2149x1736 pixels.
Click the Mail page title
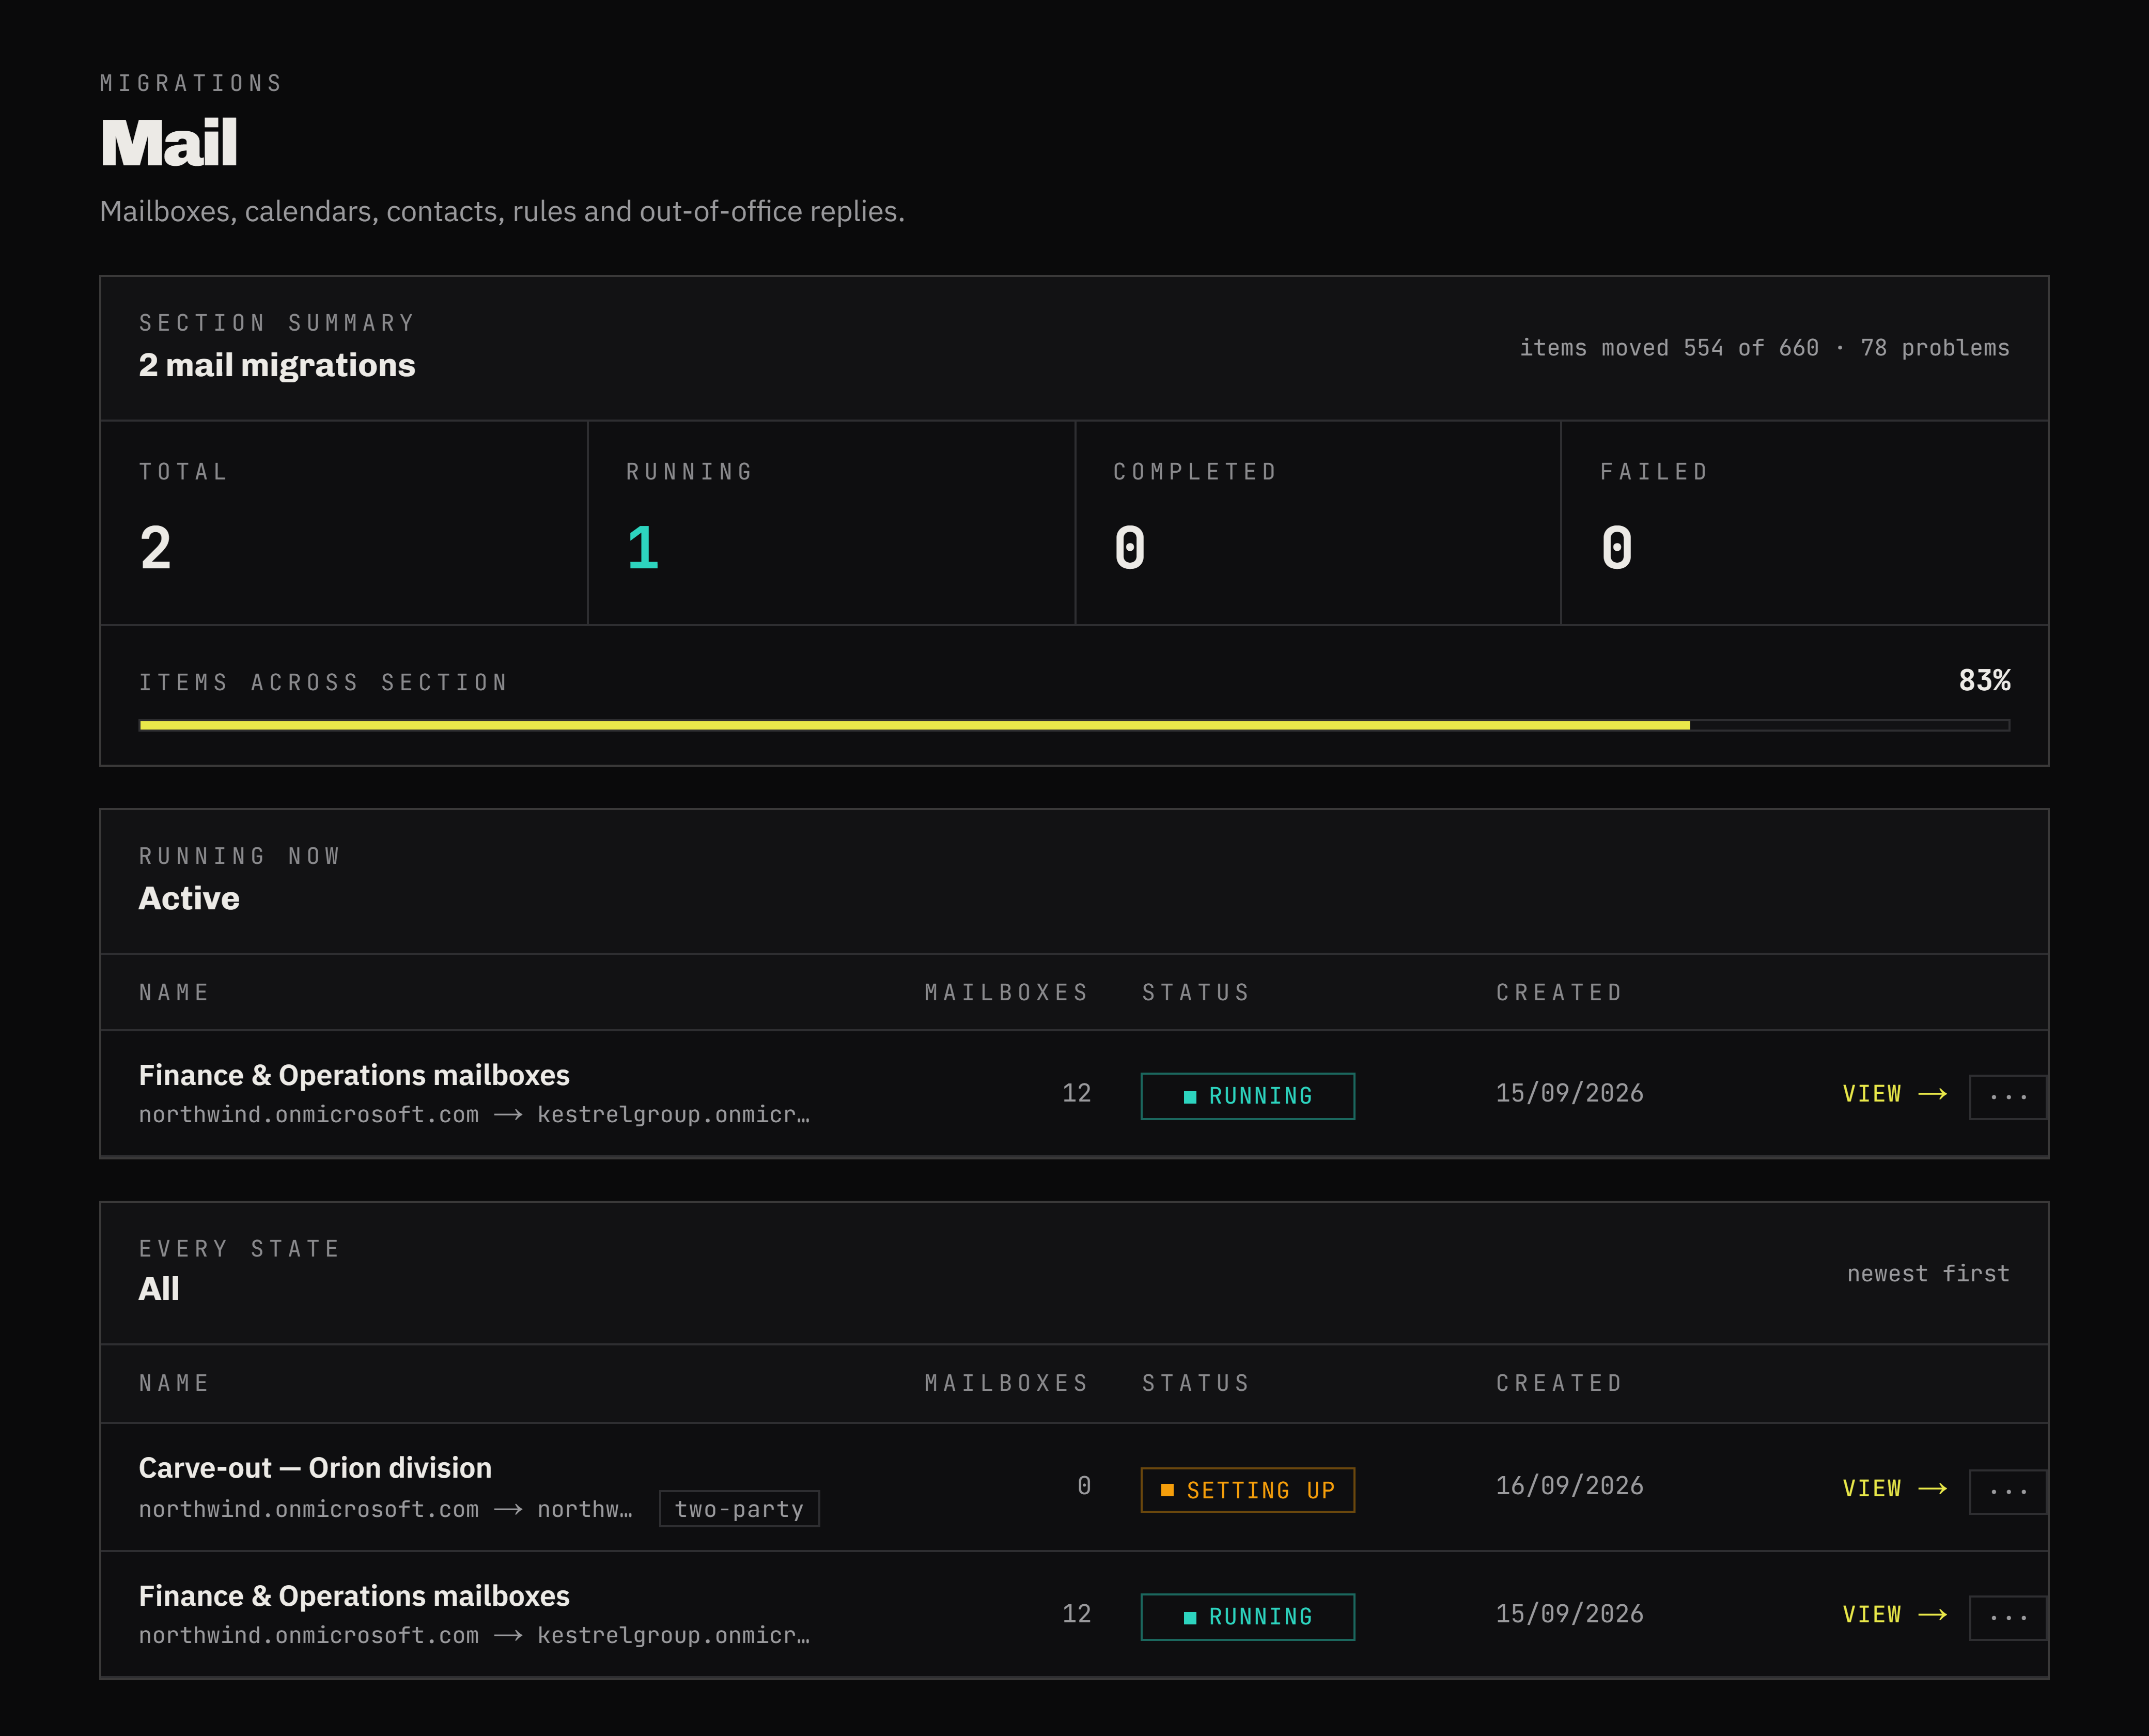click(169, 142)
